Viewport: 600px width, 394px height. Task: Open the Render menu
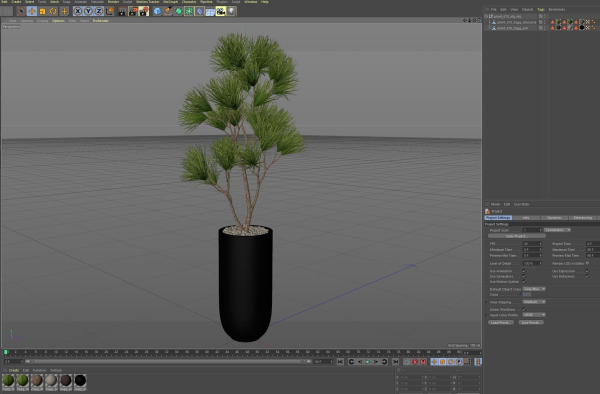(113, 2)
